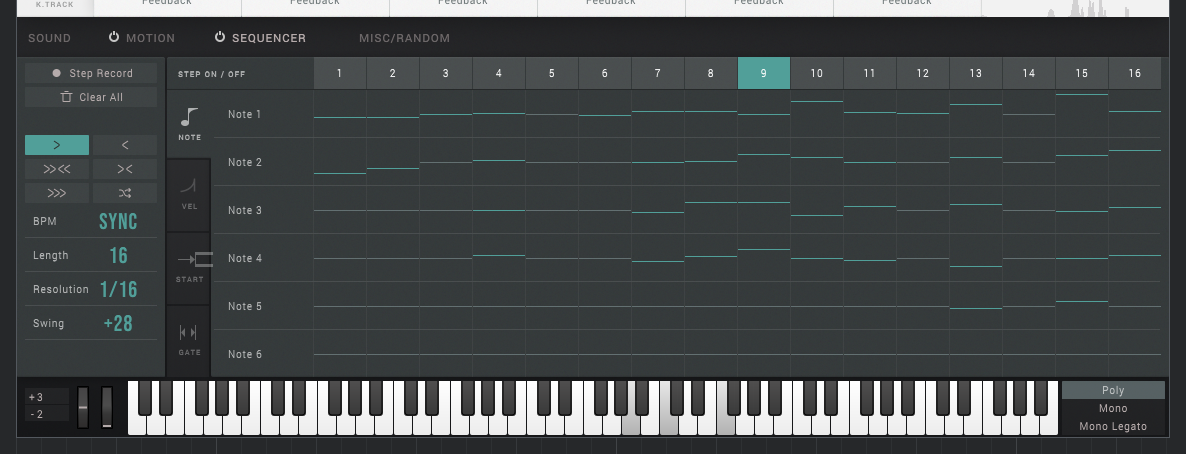Click the Length value 16
The width and height of the screenshot is (1186, 454).
(118, 256)
